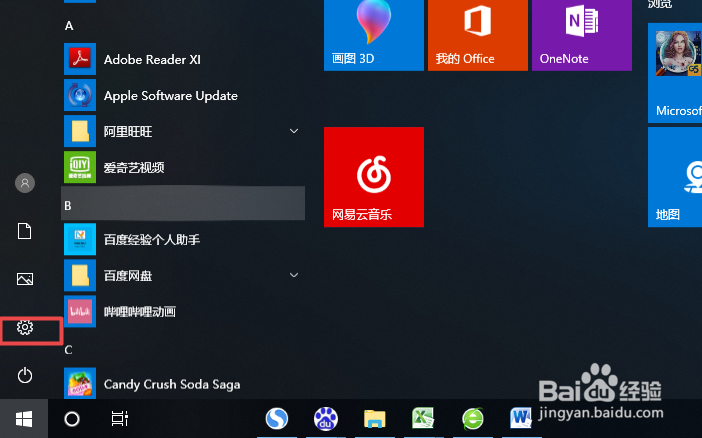The height and width of the screenshot is (438, 702).
Task: Select the letter B section header
Action: pos(183,204)
